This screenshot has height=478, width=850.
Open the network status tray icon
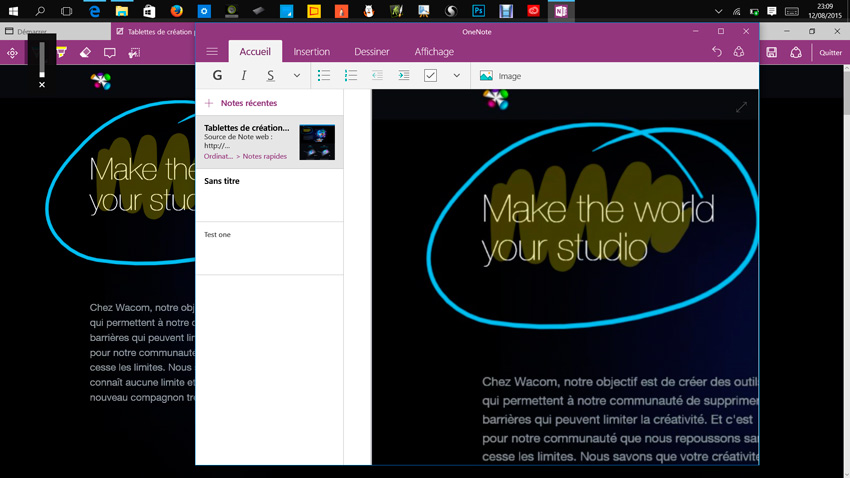coord(736,11)
